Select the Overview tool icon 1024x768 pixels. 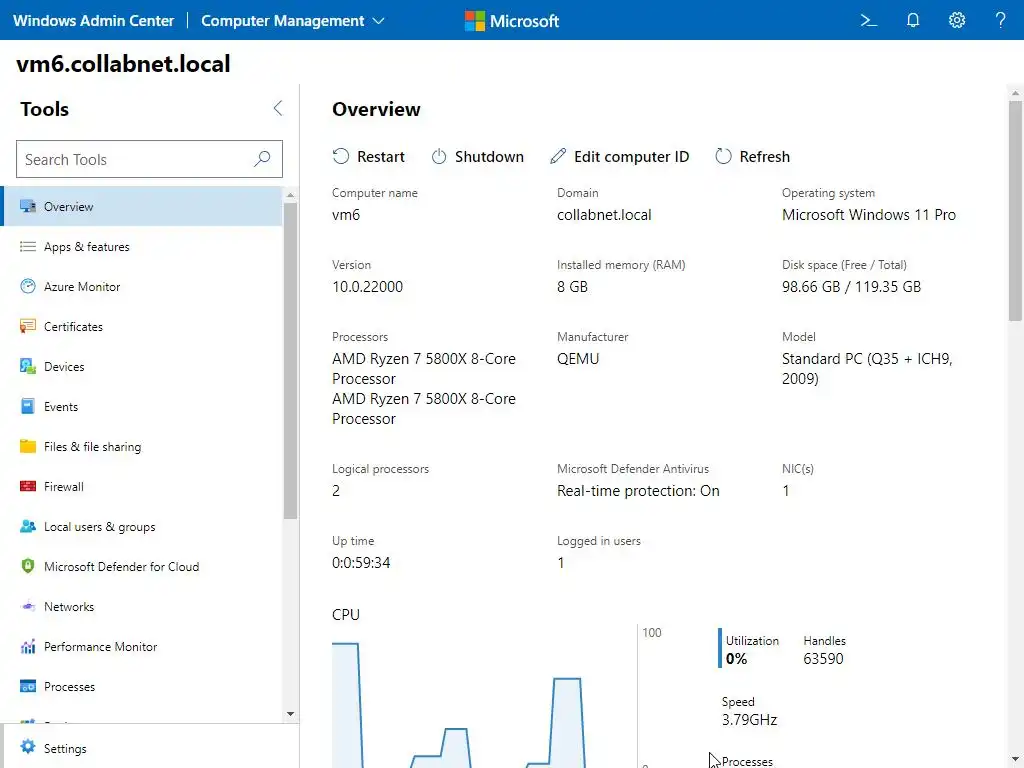click(27, 206)
